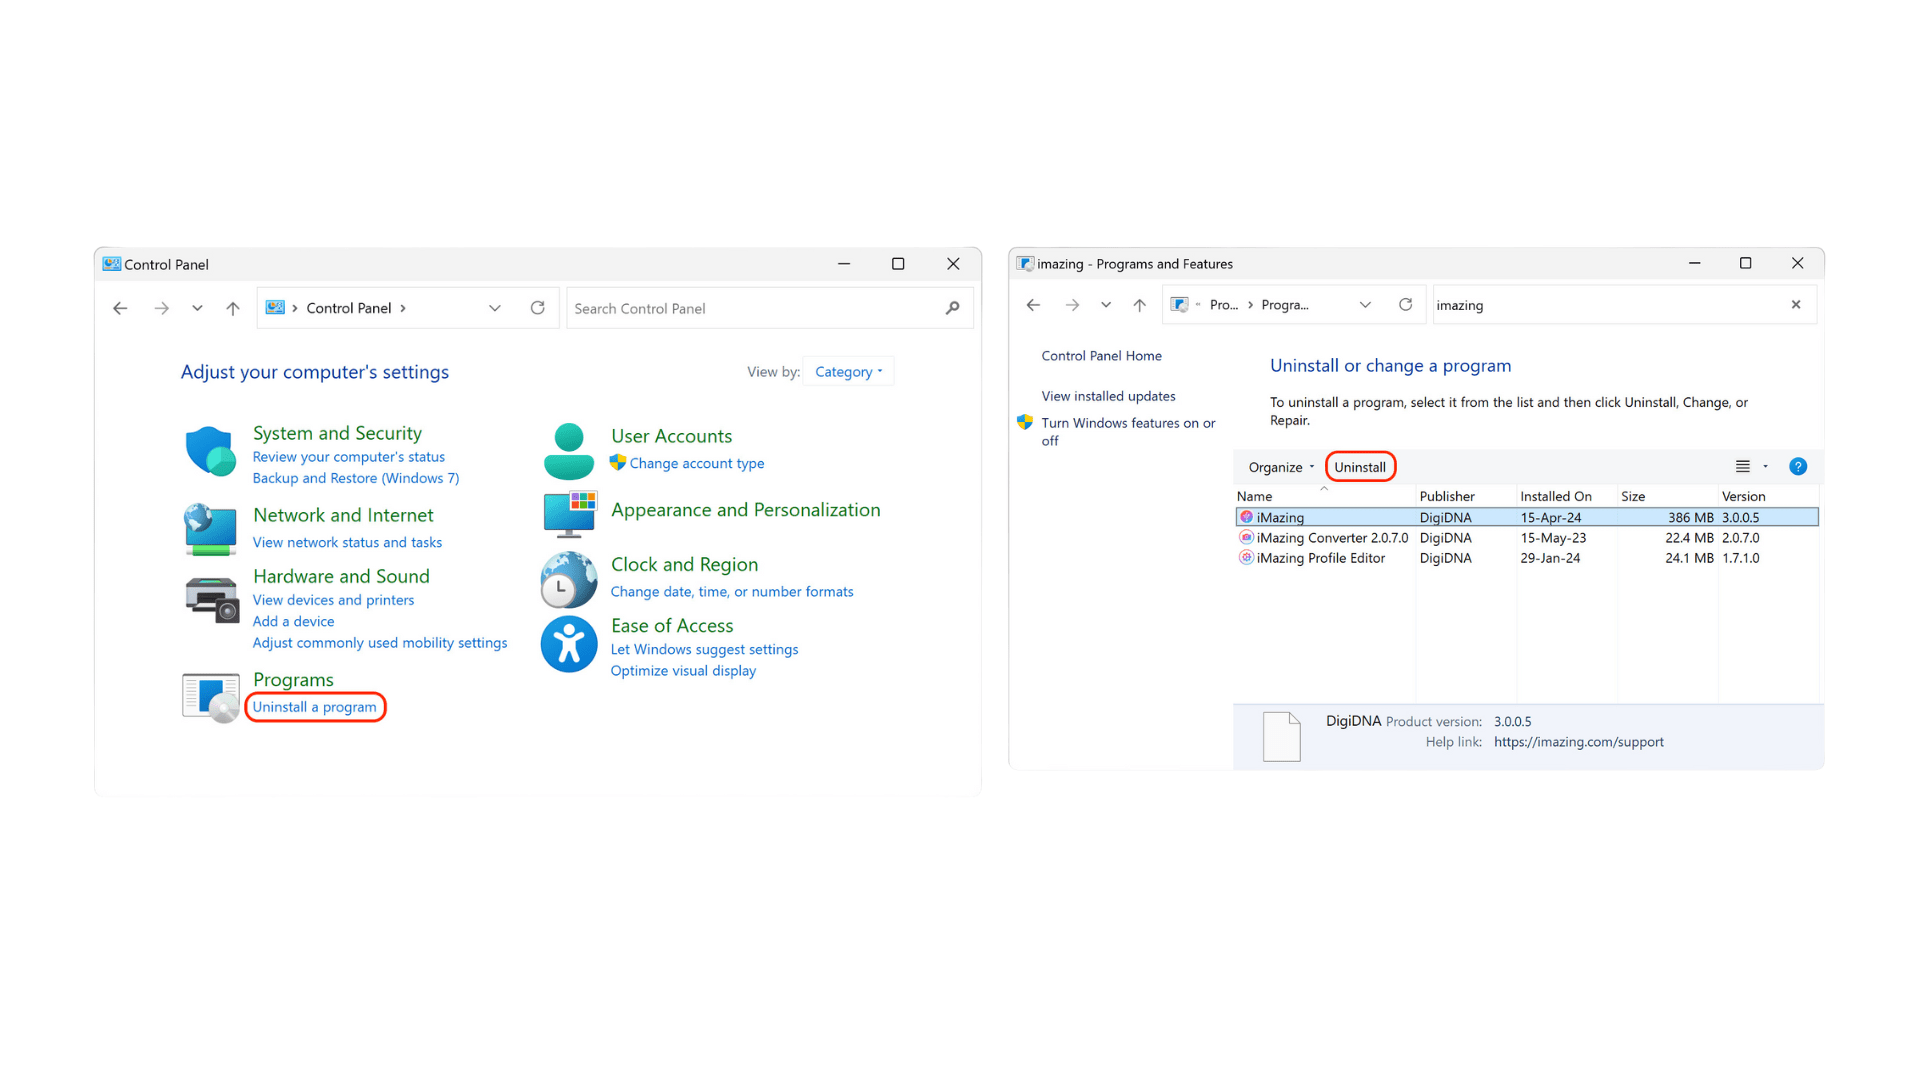Screen dimensions: 1920x1080
Task: Click the Network and Internet globe icon
Action: coord(210,528)
